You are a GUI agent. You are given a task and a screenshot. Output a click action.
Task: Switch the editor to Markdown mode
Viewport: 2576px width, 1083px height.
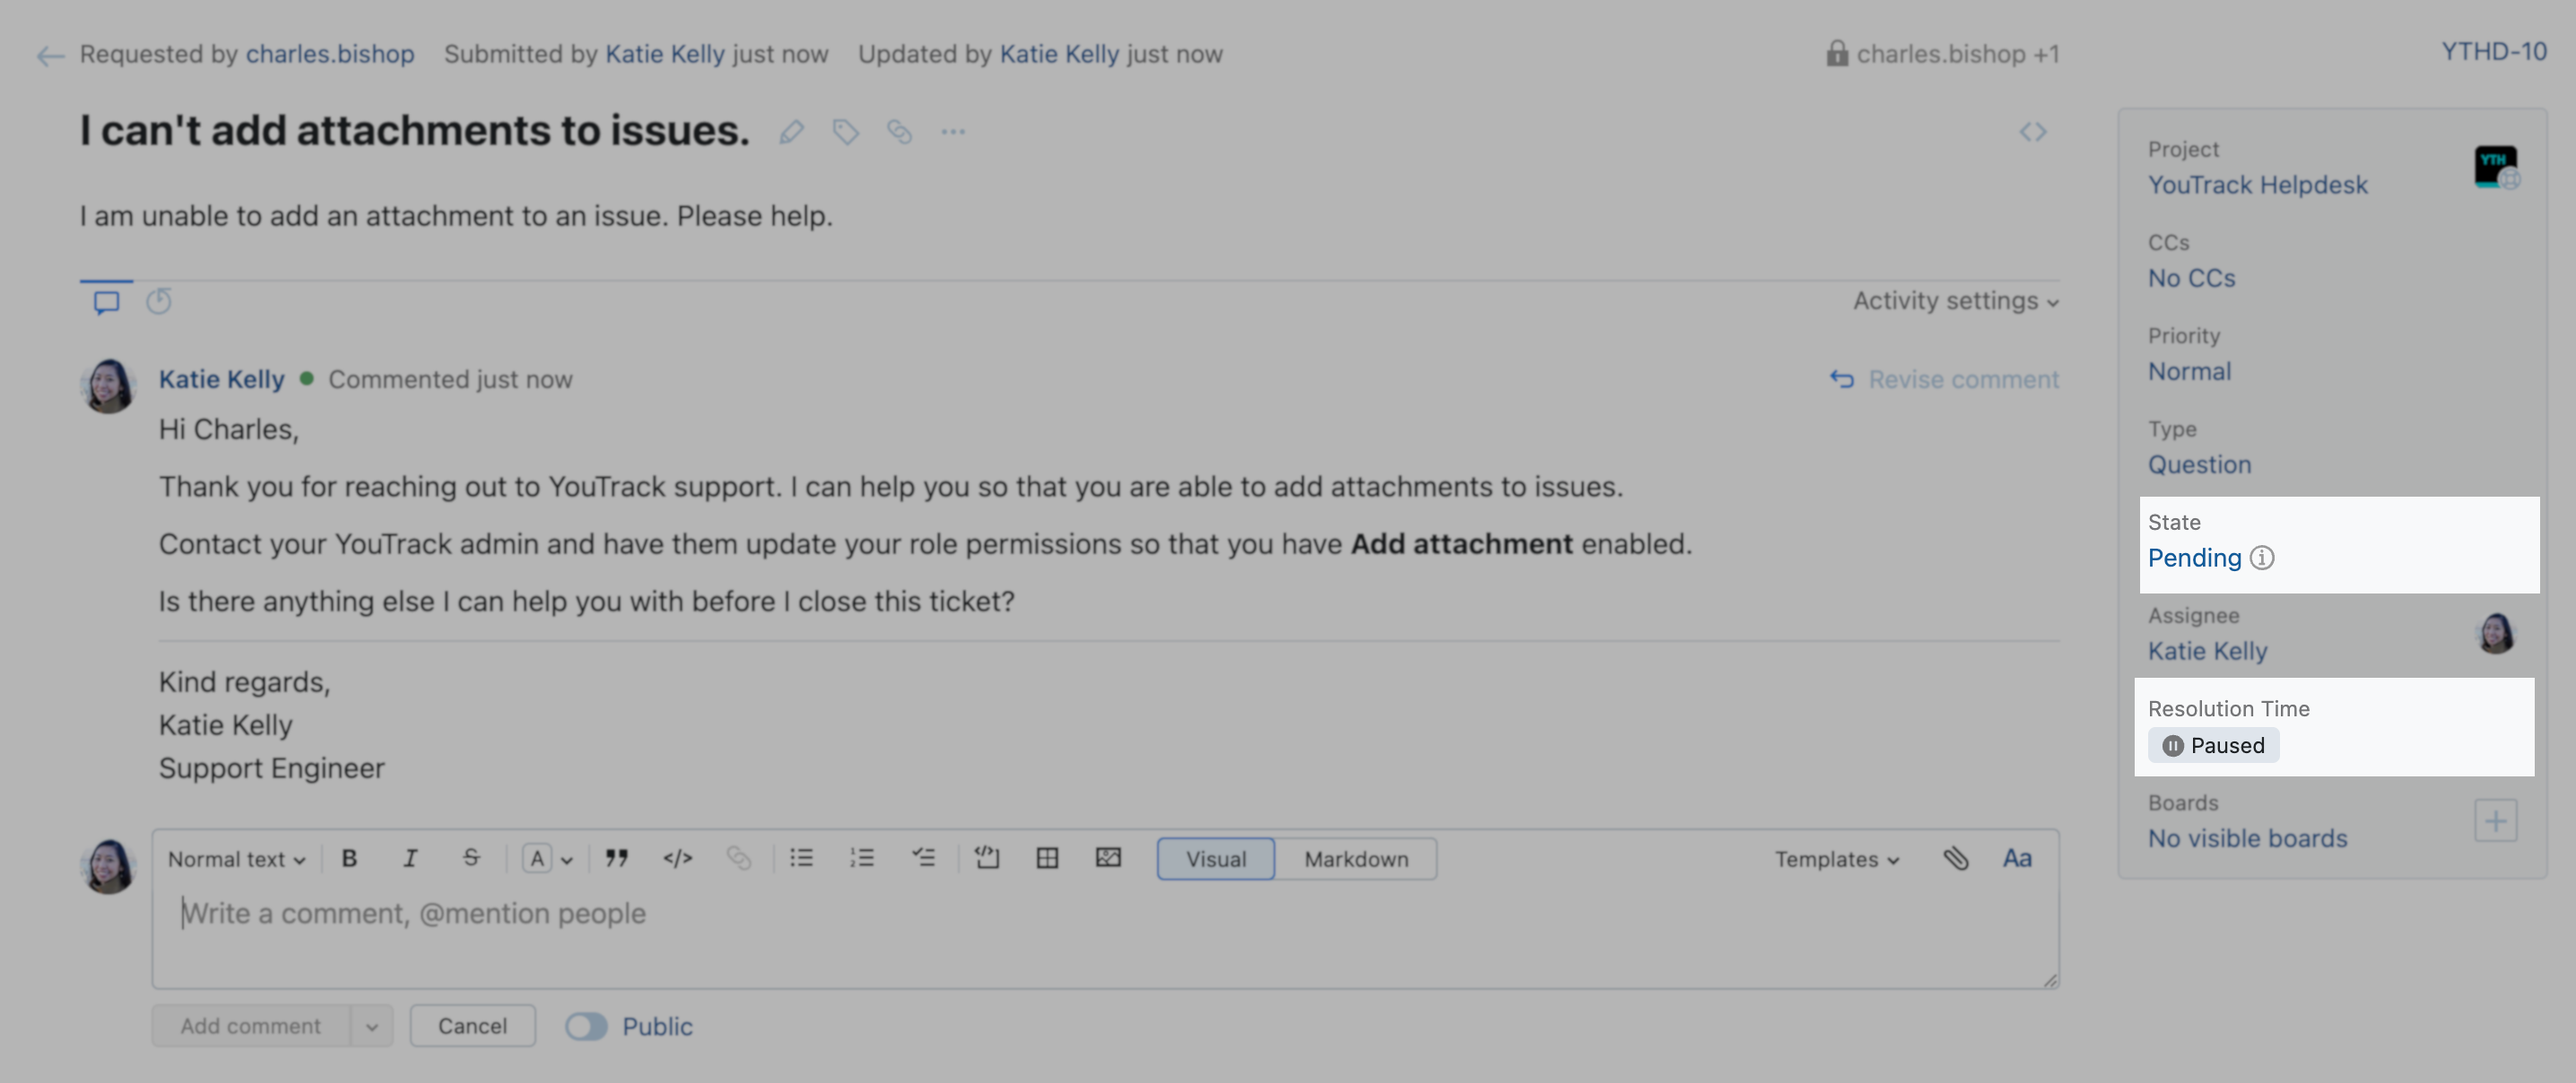(1355, 859)
